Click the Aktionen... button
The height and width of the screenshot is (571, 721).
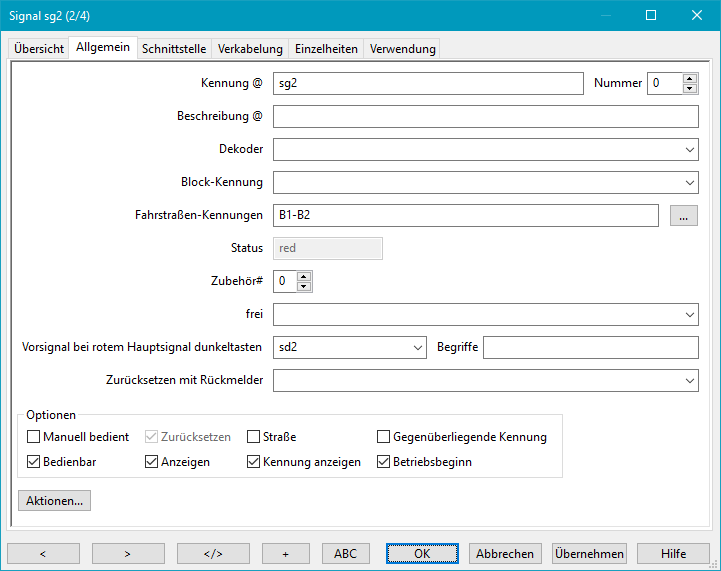click(54, 500)
